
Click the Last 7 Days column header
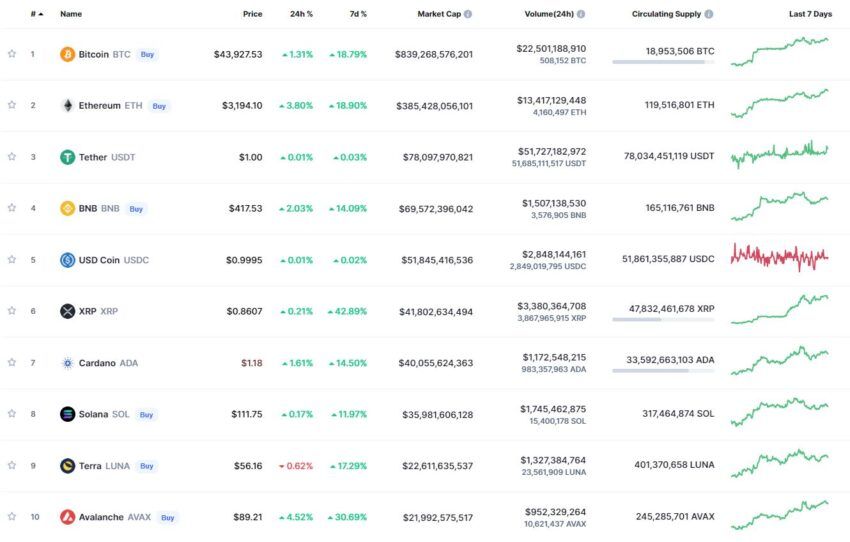(x=810, y=14)
